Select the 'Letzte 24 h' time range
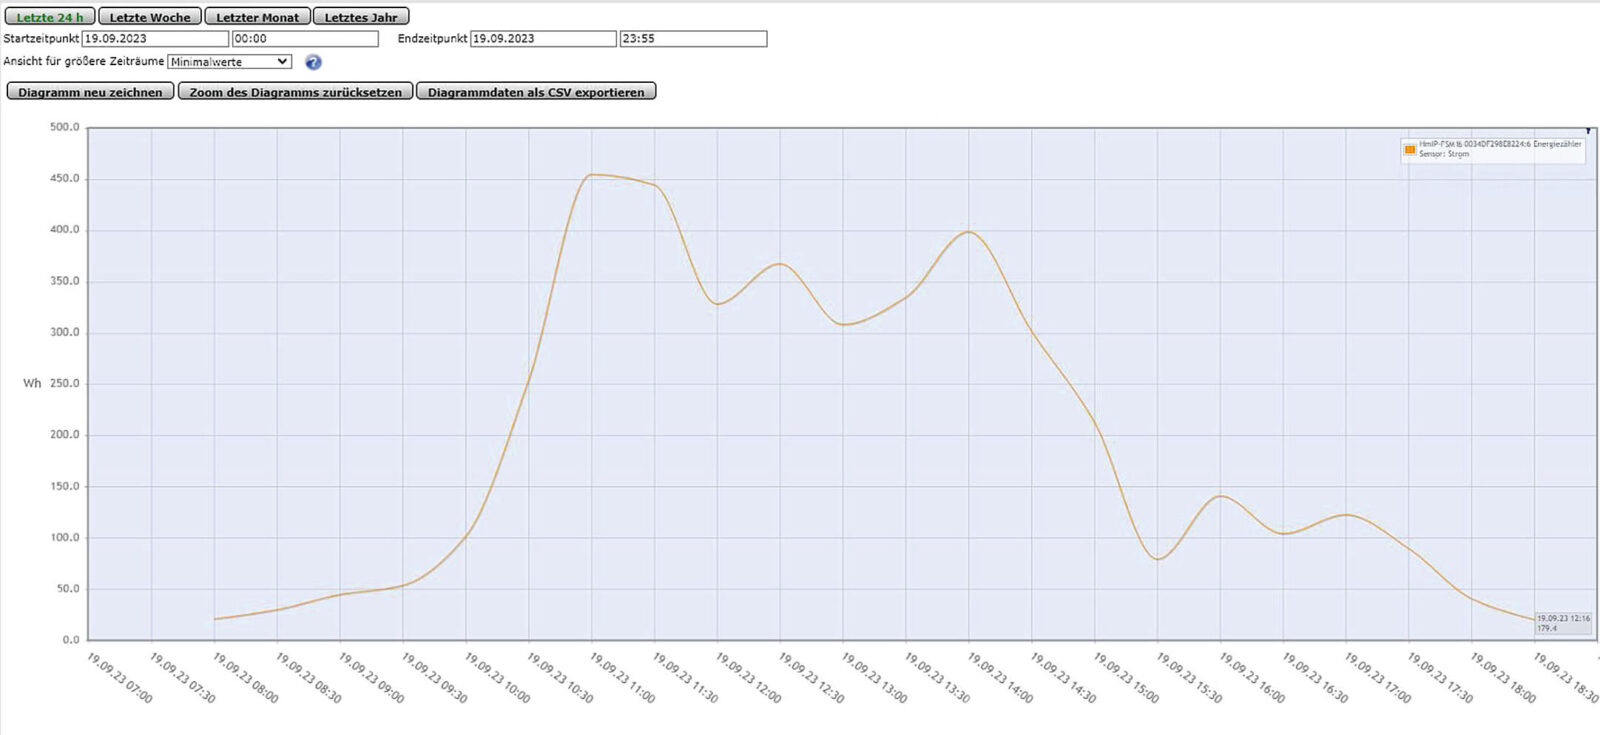This screenshot has width=1600, height=735. coord(49,17)
